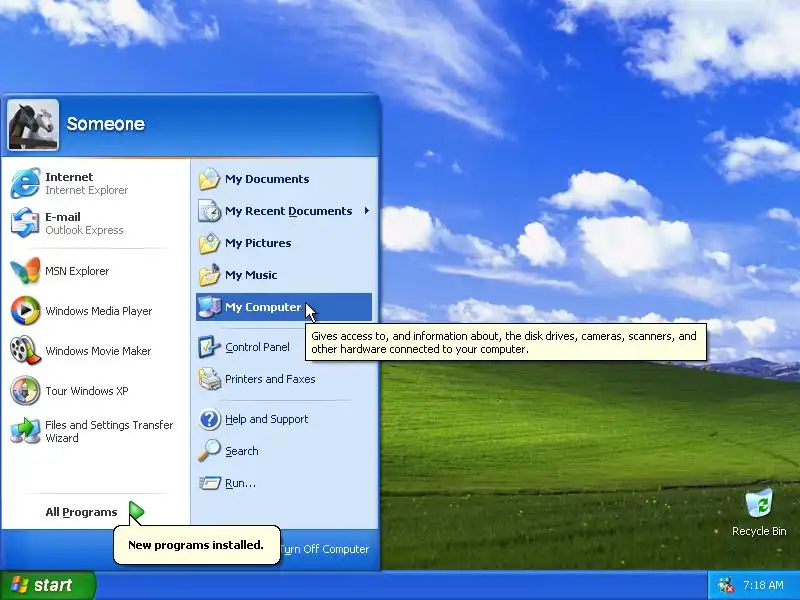
Task: Open the Run... text entry
Action: pos(240,483)
